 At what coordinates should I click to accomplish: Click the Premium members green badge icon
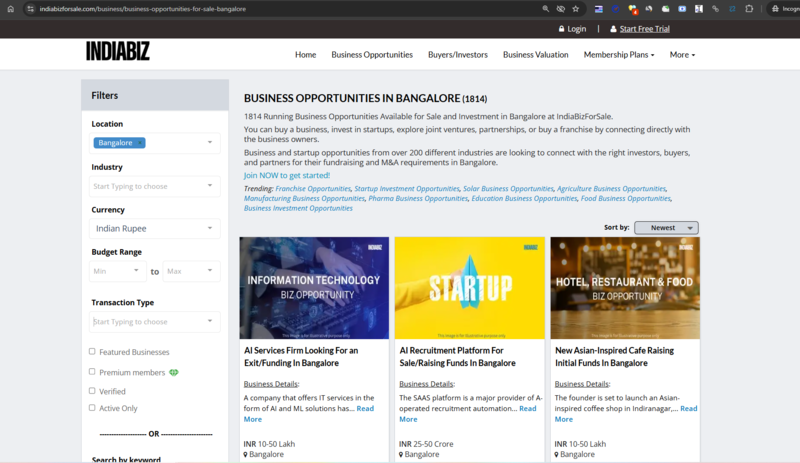point(173,372)
